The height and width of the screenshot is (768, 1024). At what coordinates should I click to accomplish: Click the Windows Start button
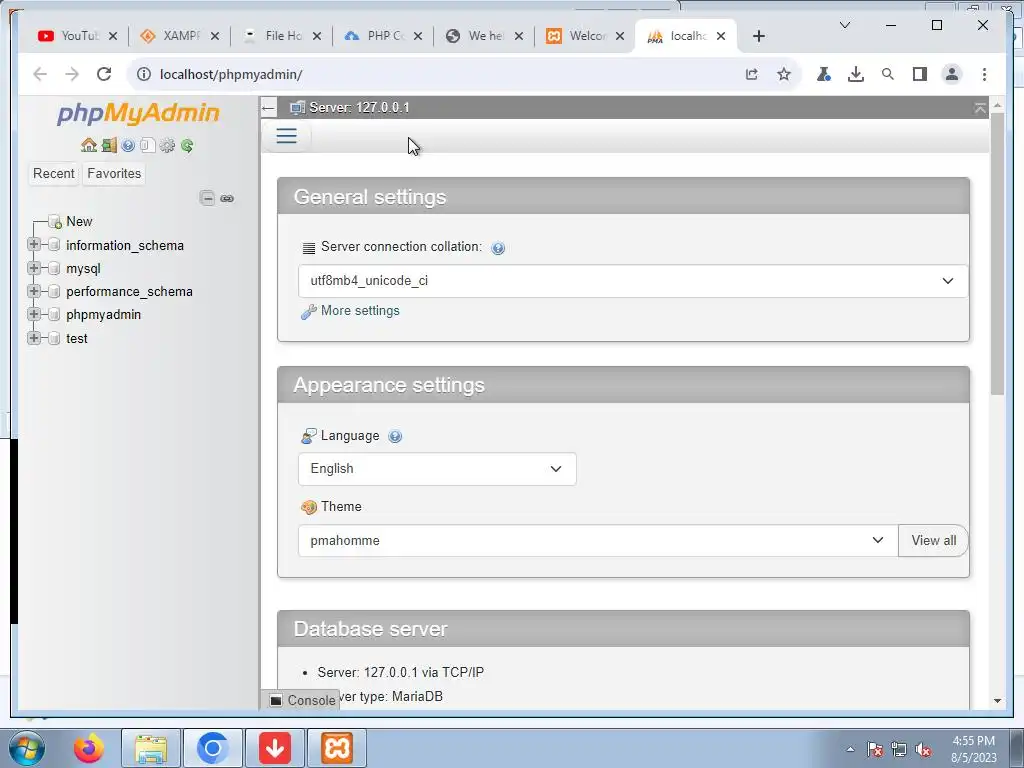pyautogui.click(x=27, y=748)
